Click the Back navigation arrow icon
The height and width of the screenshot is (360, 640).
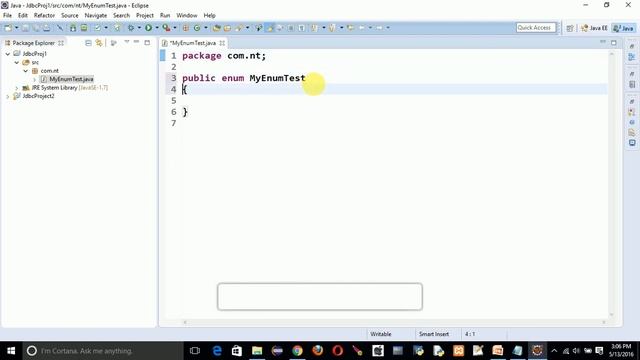pyautogui.click(x=362, y=28)
